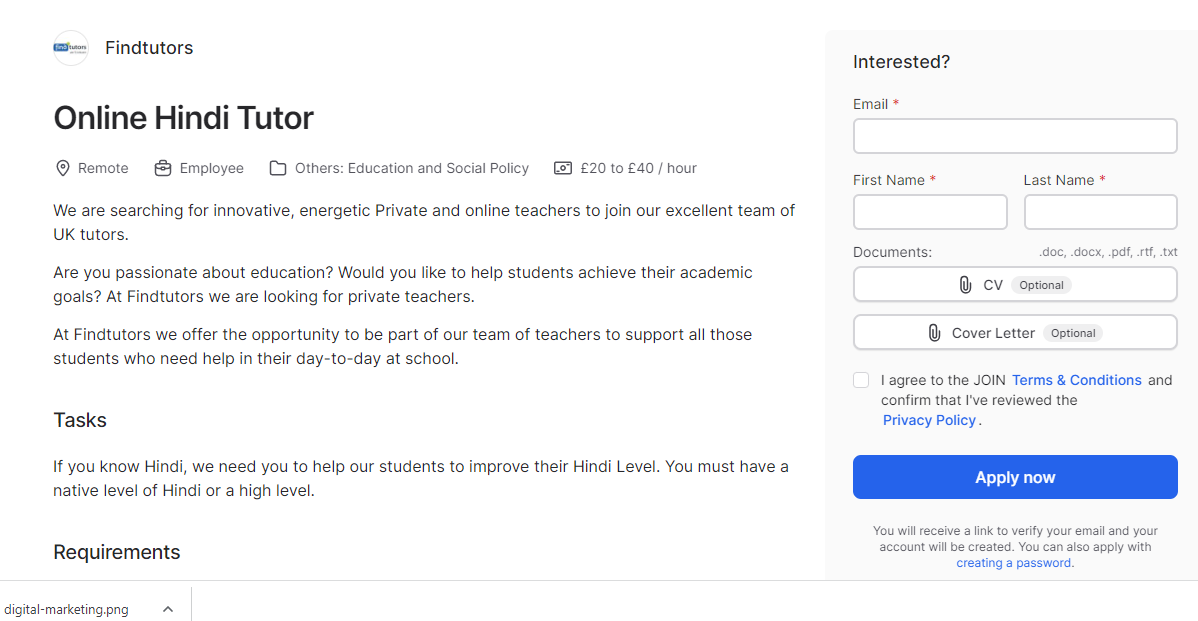The image size is (1198, 621).
Task: Agree to the JOIN terms checkbox
Action: [x=861, y=380]
